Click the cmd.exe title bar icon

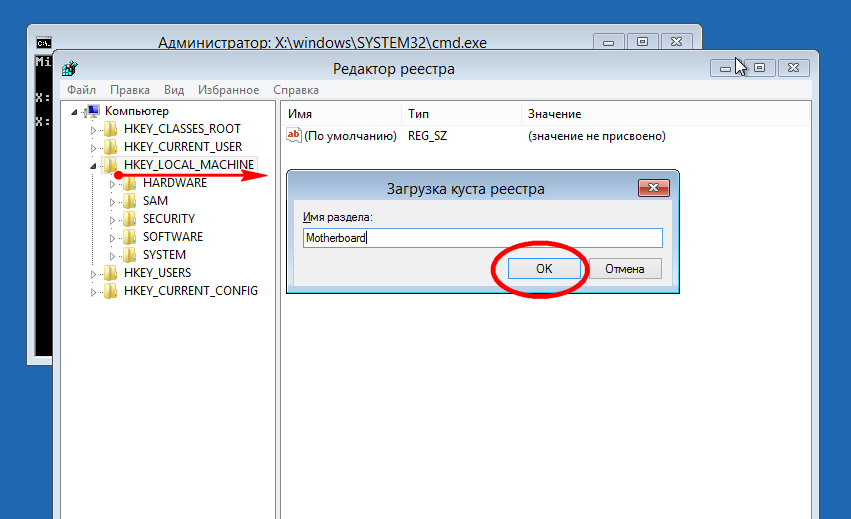coord(43,43)
